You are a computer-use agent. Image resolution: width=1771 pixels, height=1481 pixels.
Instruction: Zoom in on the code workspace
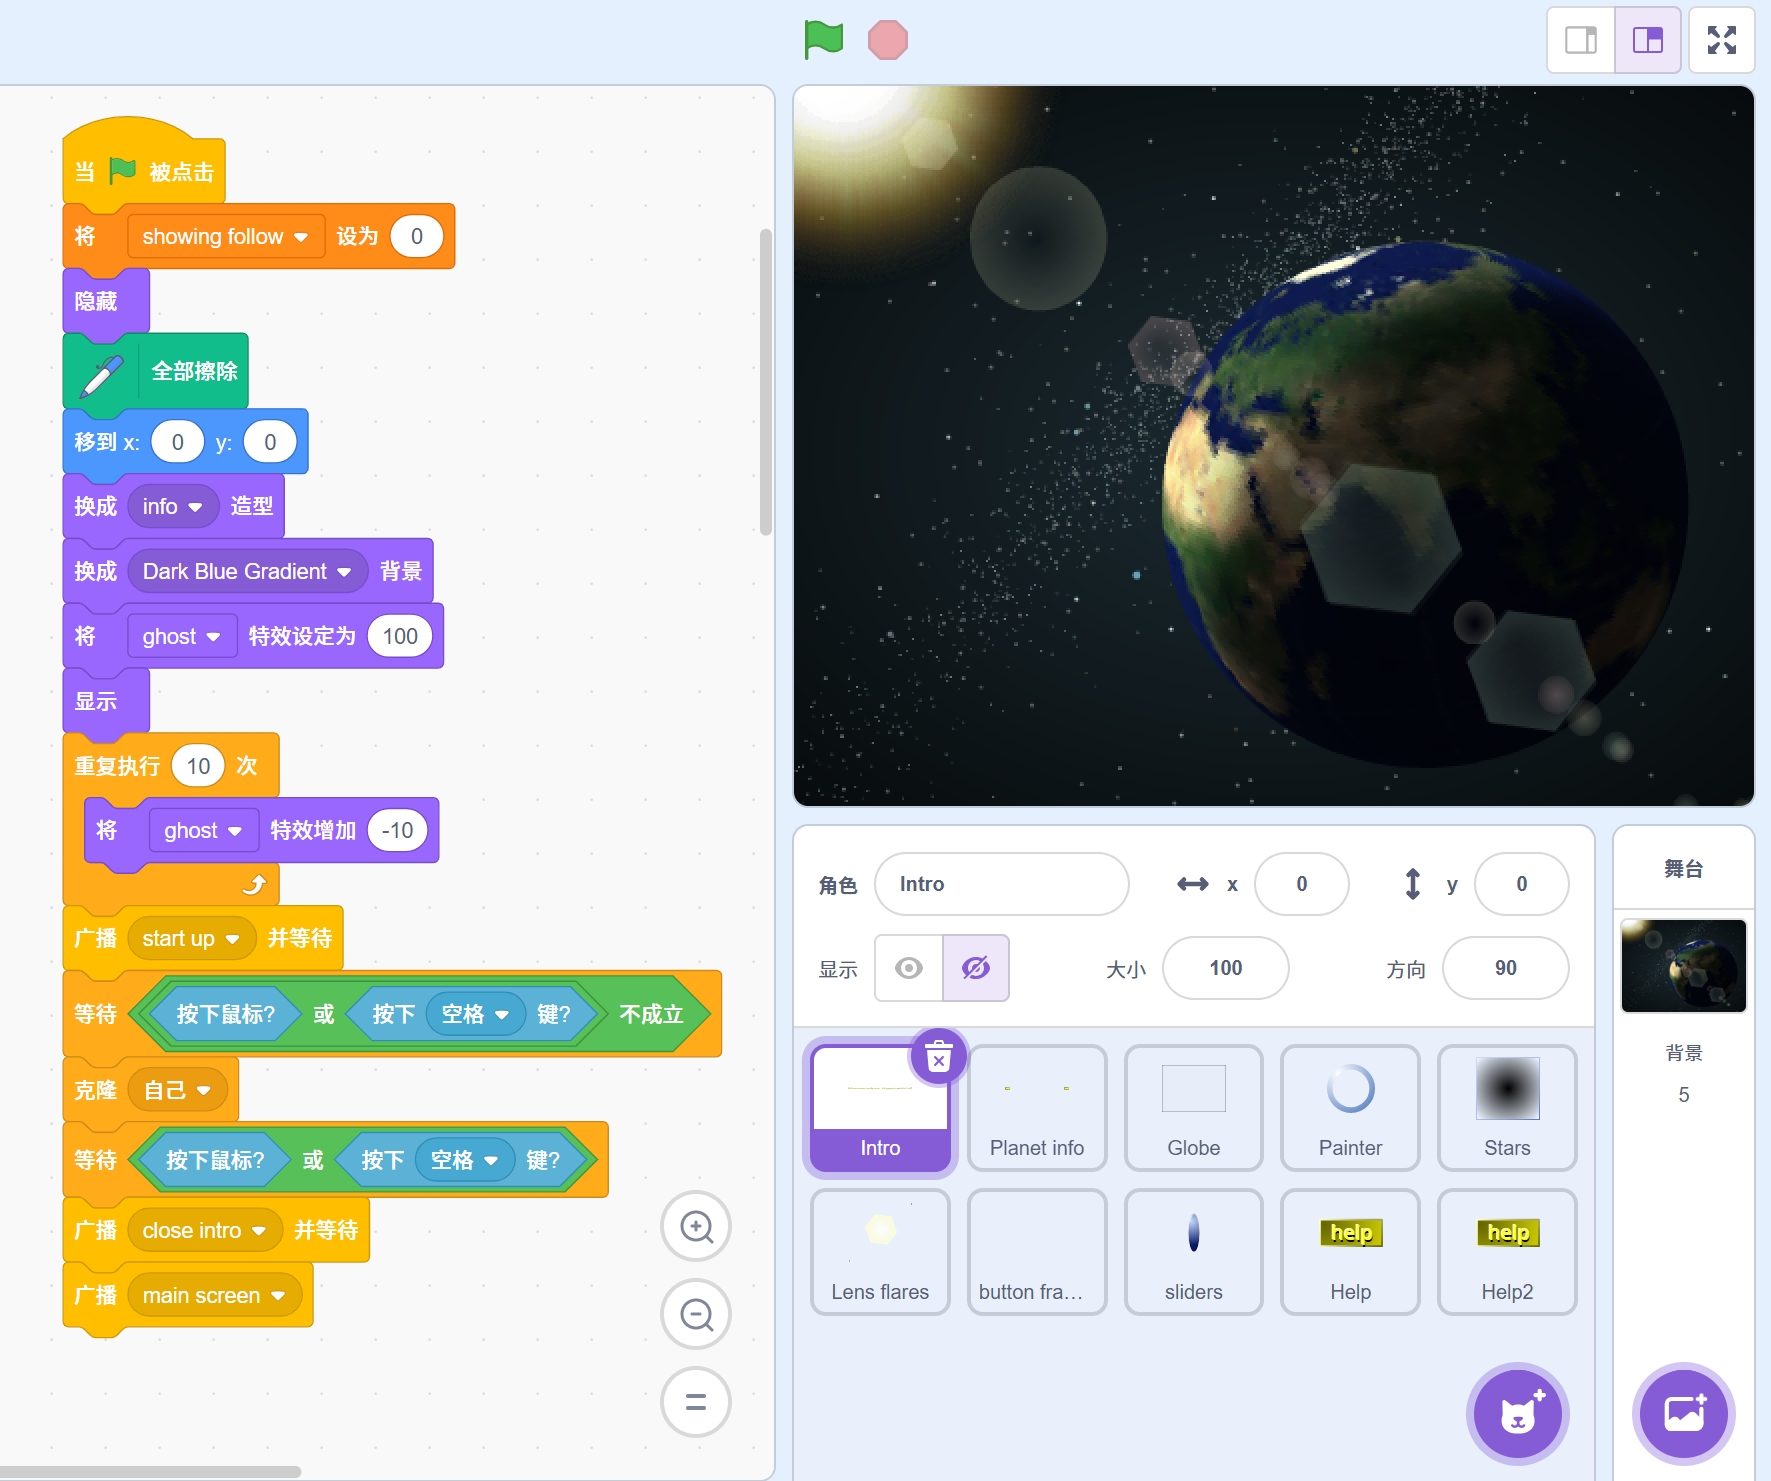(696, 1226)
